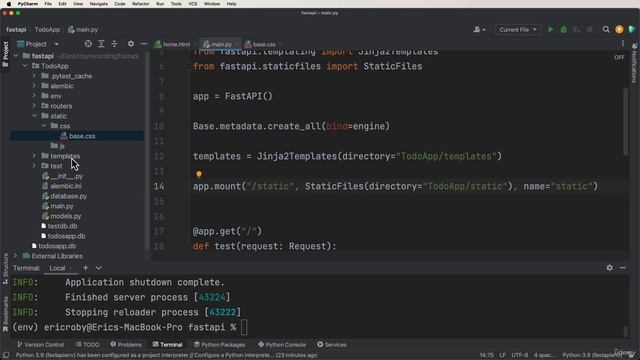Click the Run button in the toolbar
The image size is (640, 360).
(551, 29)
